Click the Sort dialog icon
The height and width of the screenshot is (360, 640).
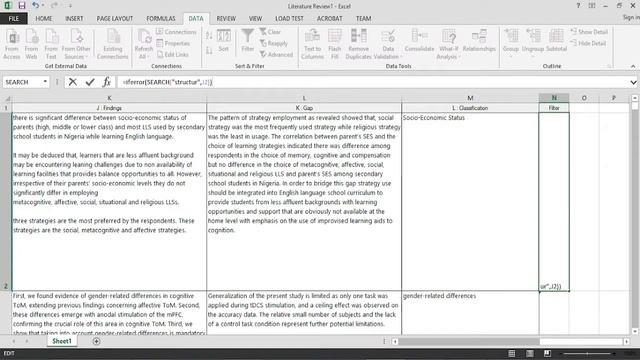[x=224, y=40]
